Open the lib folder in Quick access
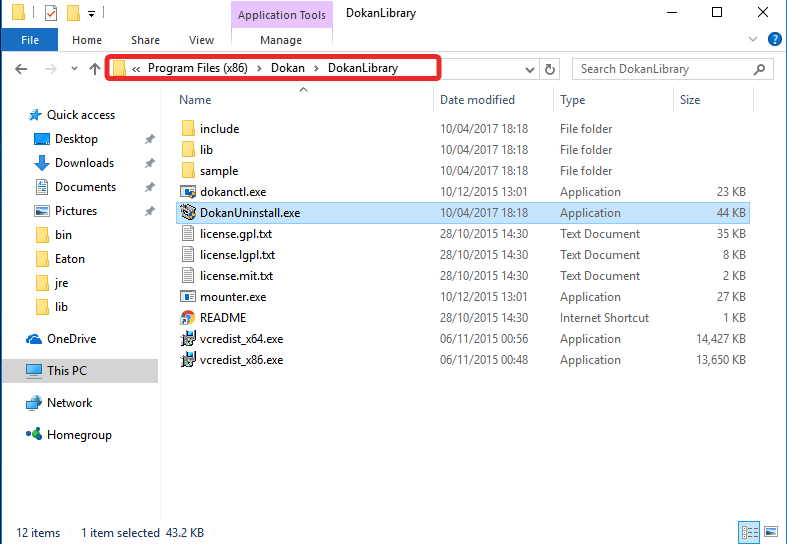This screenshot has height=544, width=787. [x=61, y=307]
